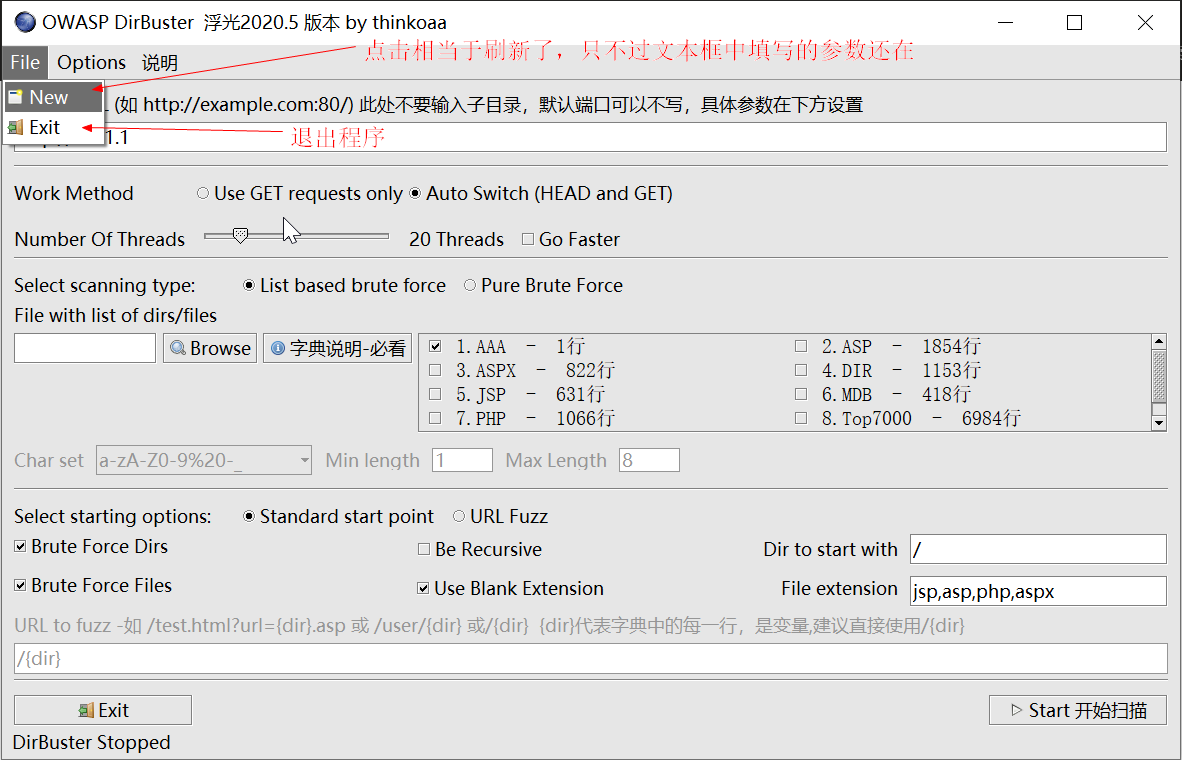Click dictionary list scroll-down arrow
The height and width of the screenshot is (760, 1182).
pyautogui.click(x=1159, y=424)
